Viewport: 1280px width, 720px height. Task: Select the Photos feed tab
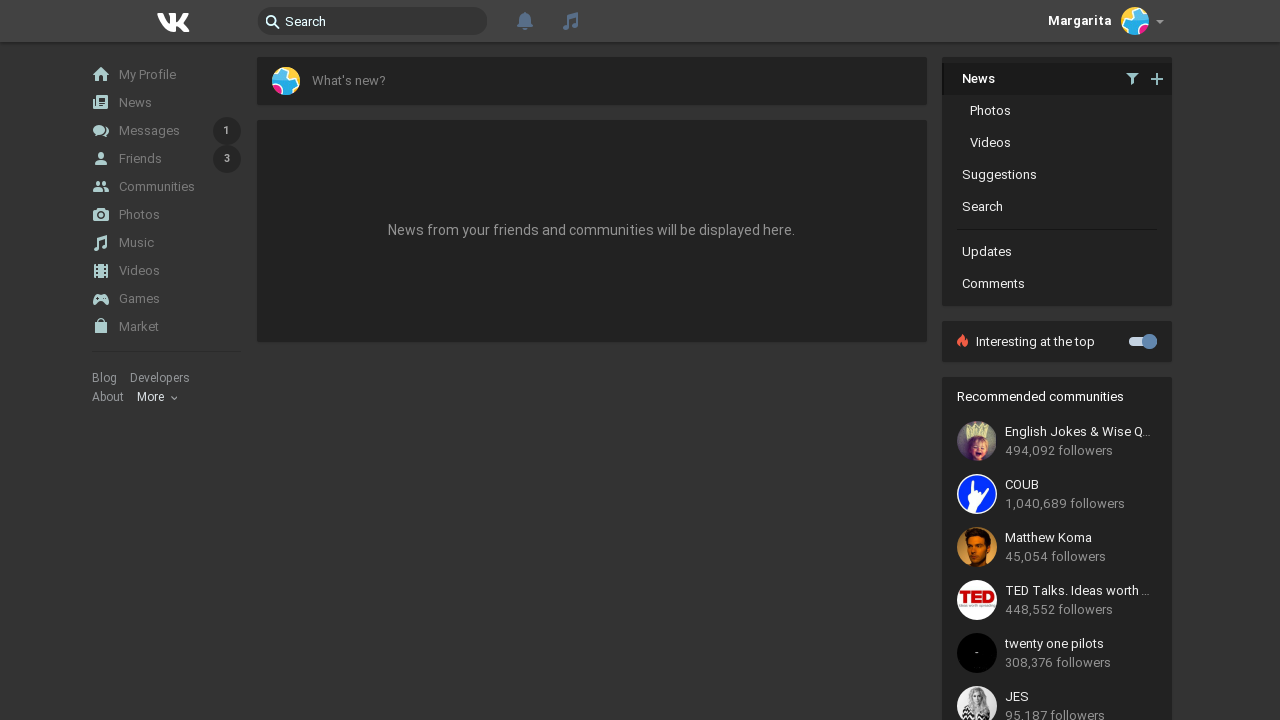pyautogui.click(x=1057, y=111)
